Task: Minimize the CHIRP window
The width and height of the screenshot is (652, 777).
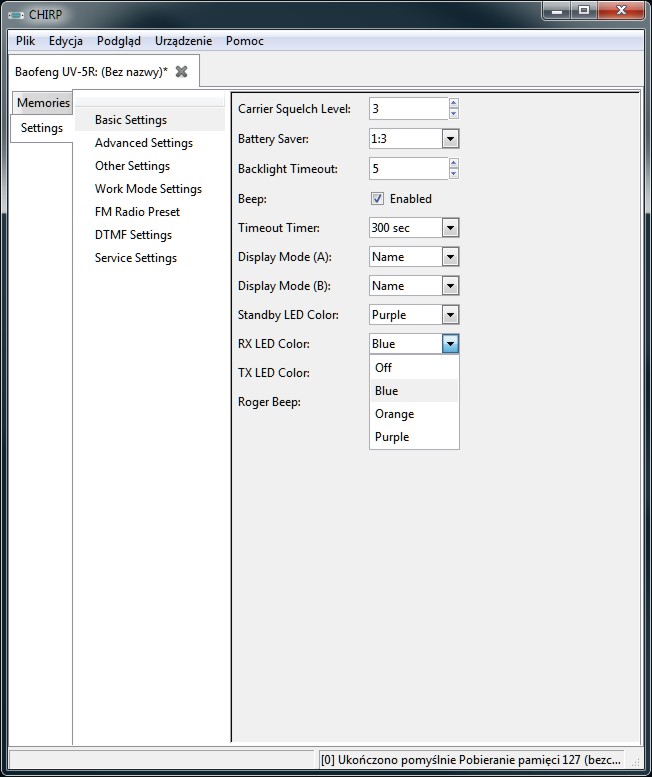Action: (x=557, y=11)
